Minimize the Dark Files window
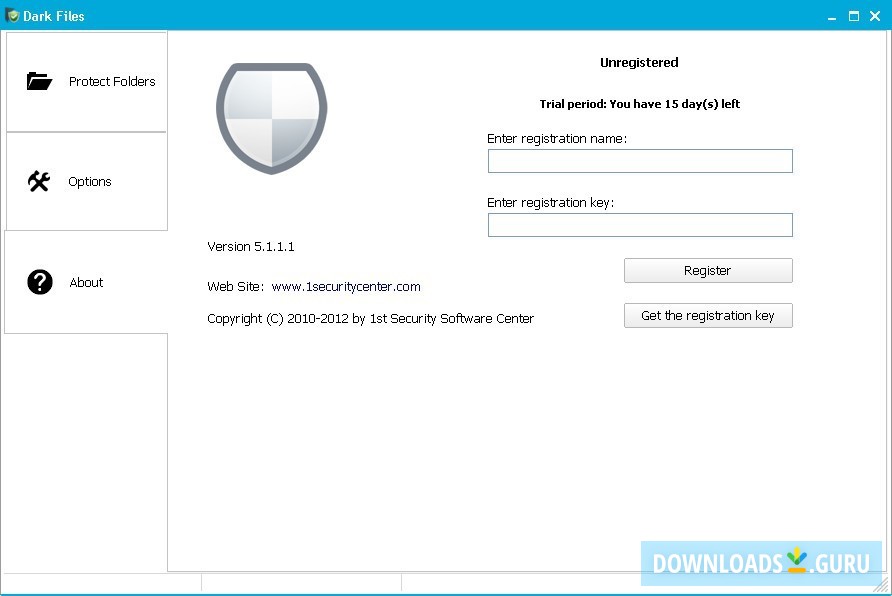 click(832, 16)
